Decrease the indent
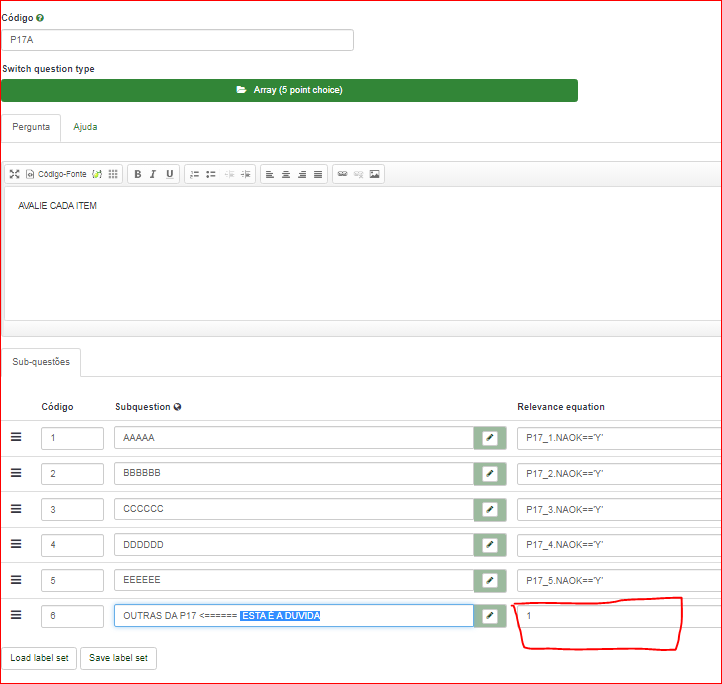722x684 pixels. pos(229,174)
